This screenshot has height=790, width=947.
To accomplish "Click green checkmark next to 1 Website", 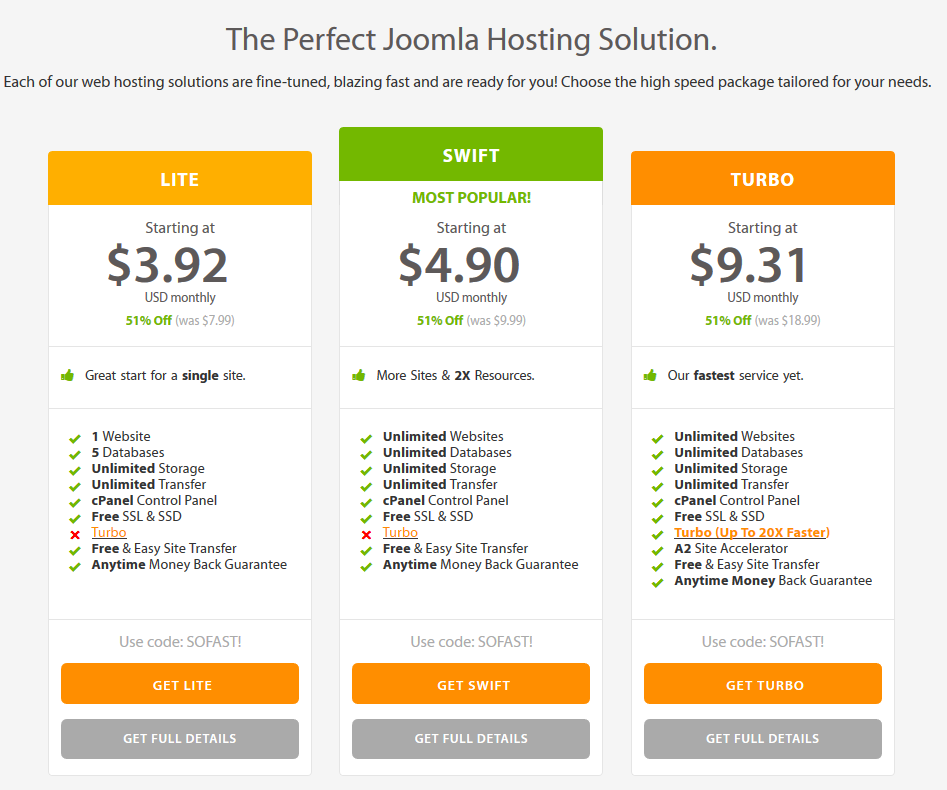I will click(x=75, y=438).
